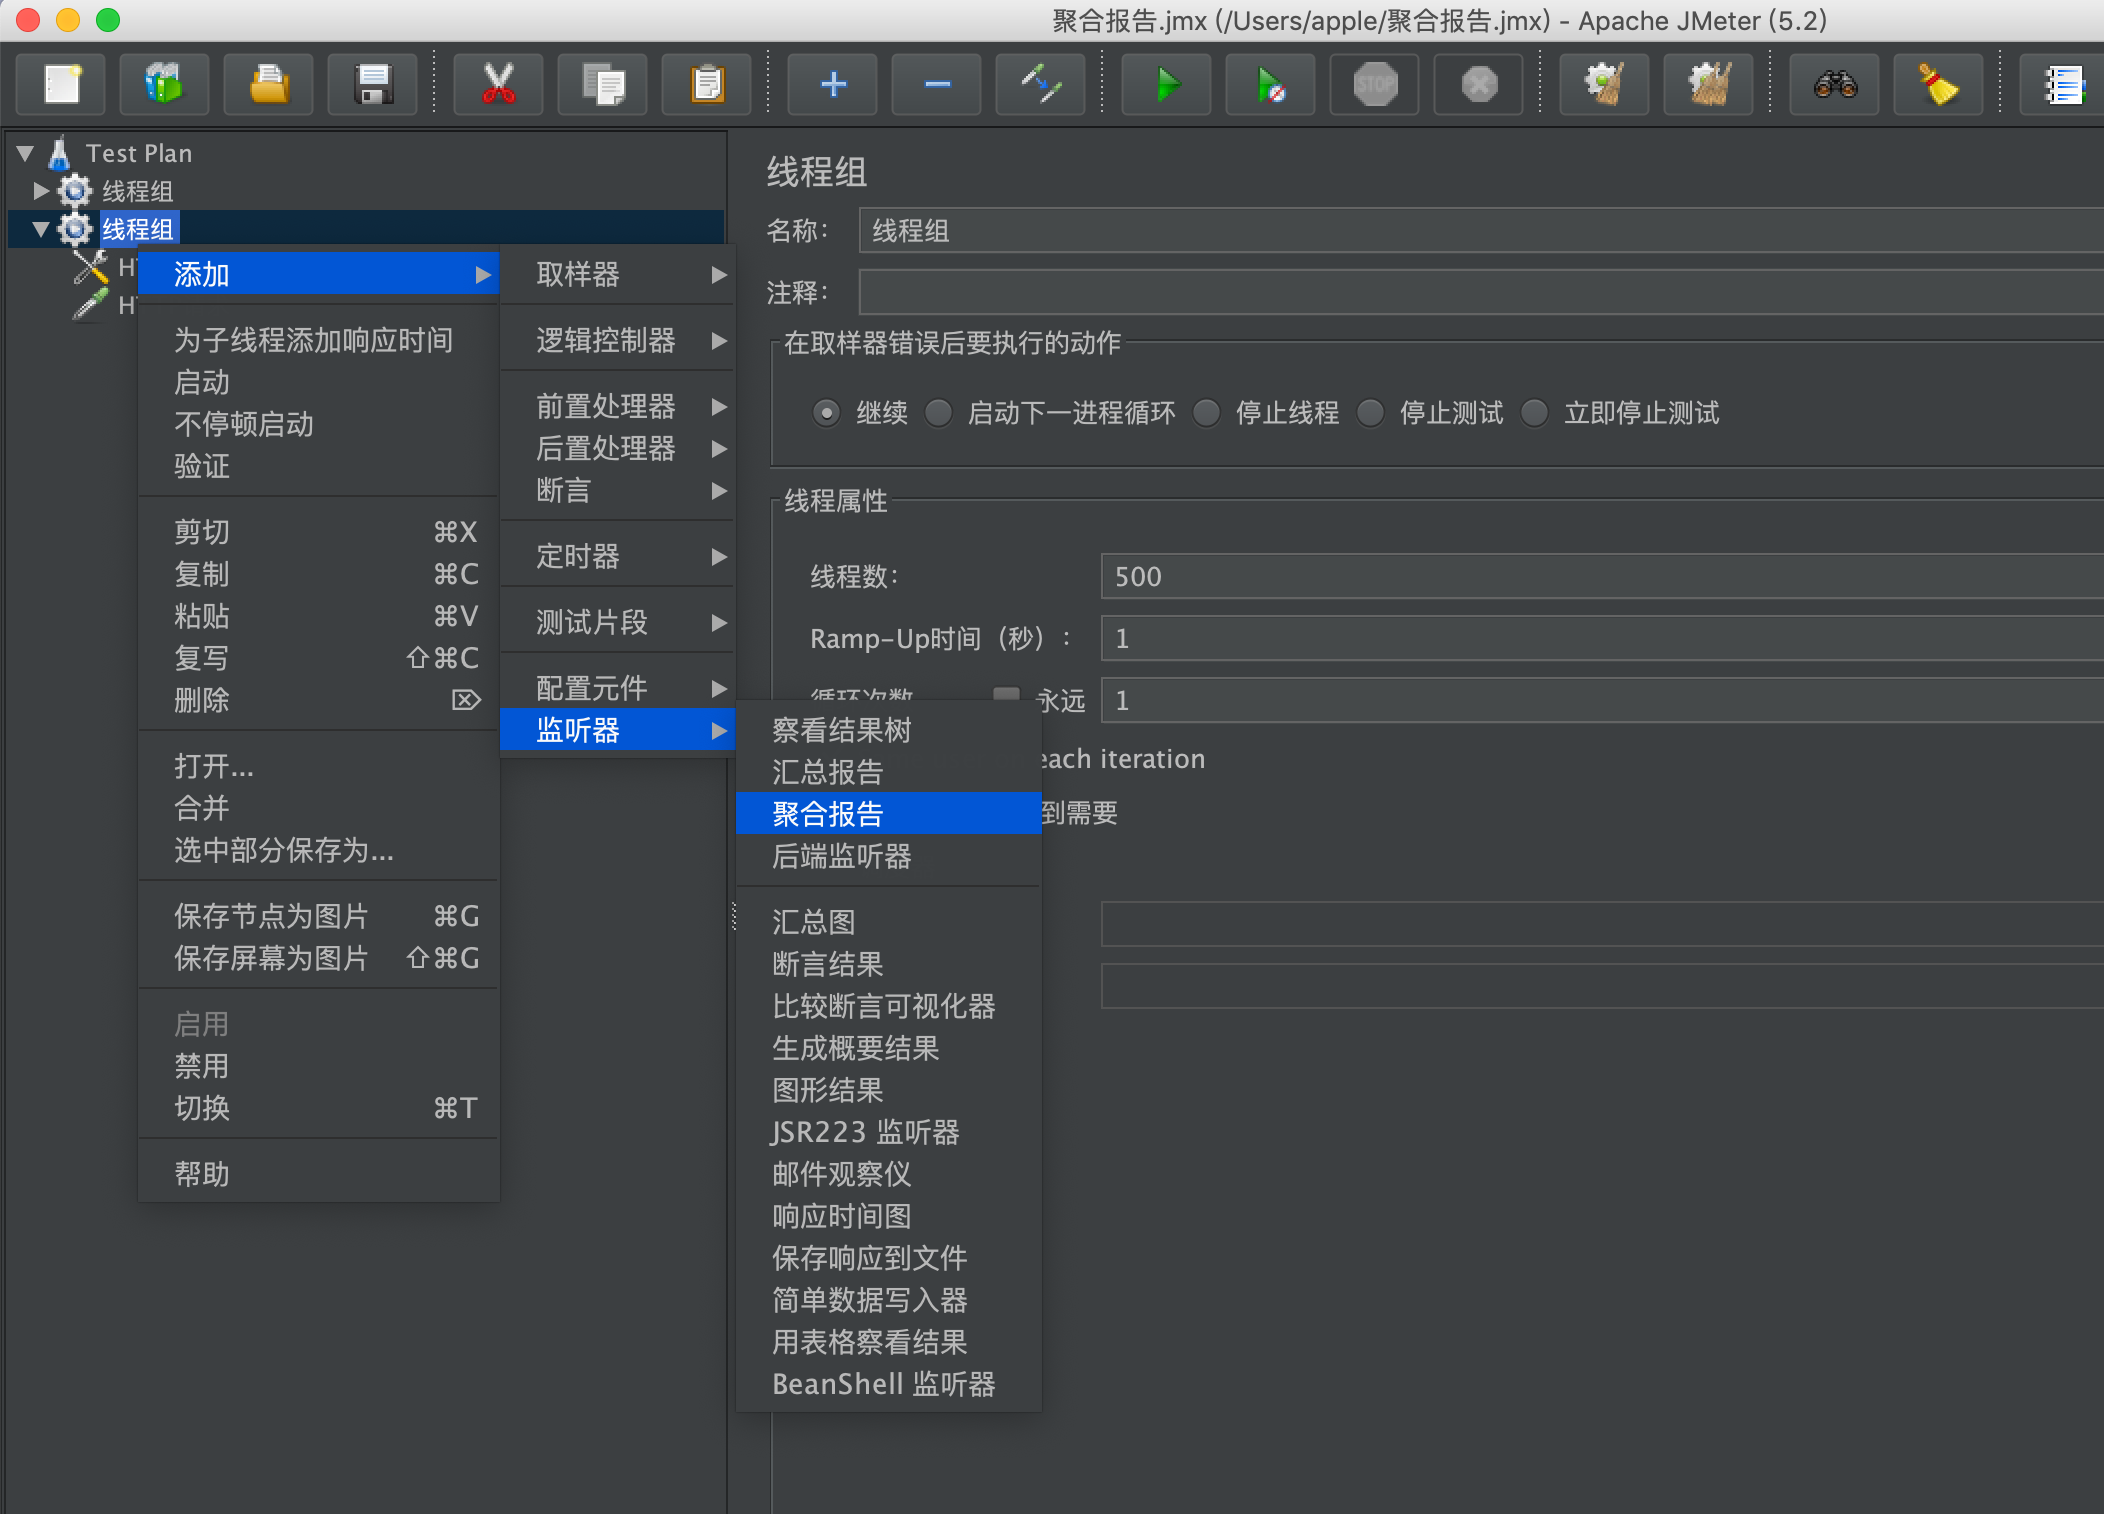Click the gear icon of first 线程组
2104x1514 pixels.
74,190
